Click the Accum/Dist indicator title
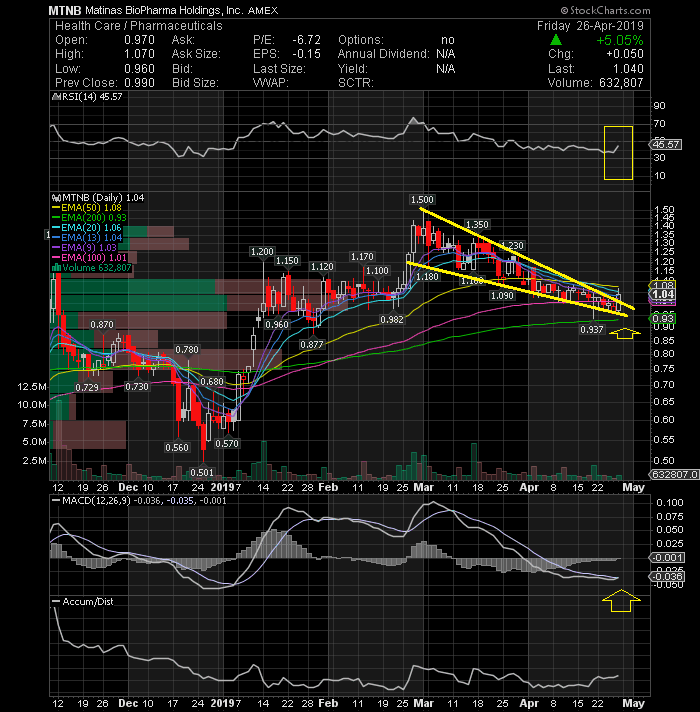Viewport: 700px width, 712px height. (x=88, y=601)
